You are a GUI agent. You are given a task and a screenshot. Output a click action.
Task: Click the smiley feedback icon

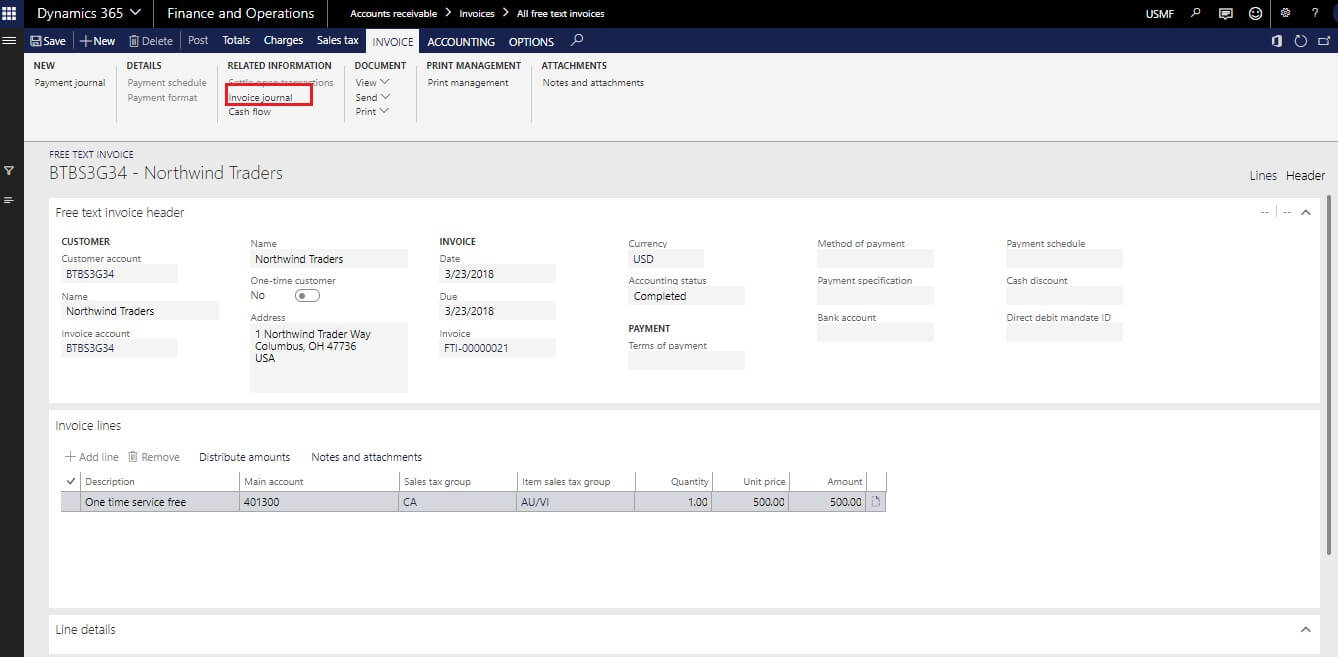[1255, 13]
